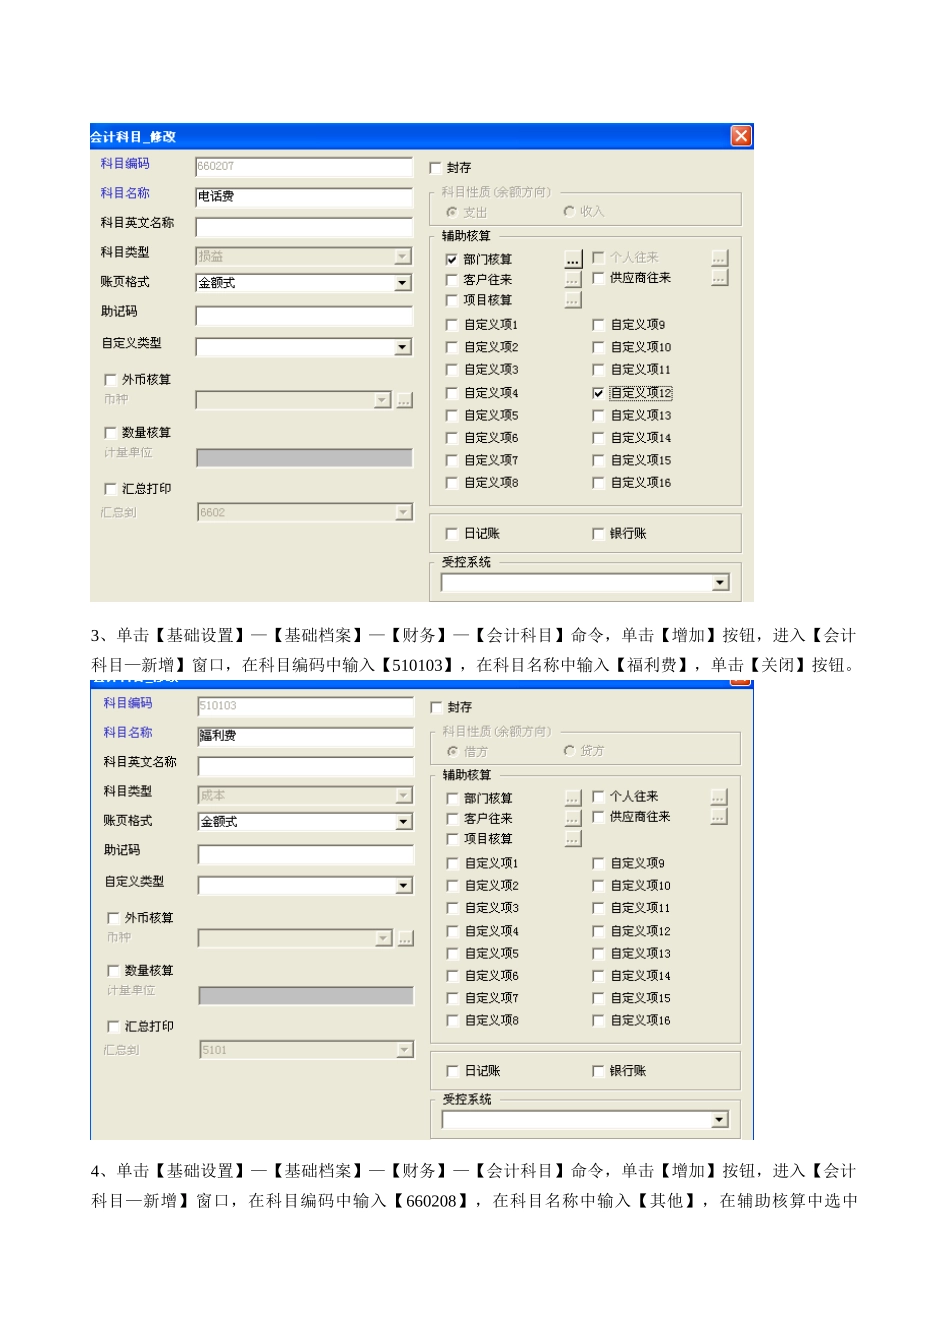The height and width of the screenshot is (1344, 950).
Task: Check 自定义项16 in the 福利费 dialog
Action: 598,1021
